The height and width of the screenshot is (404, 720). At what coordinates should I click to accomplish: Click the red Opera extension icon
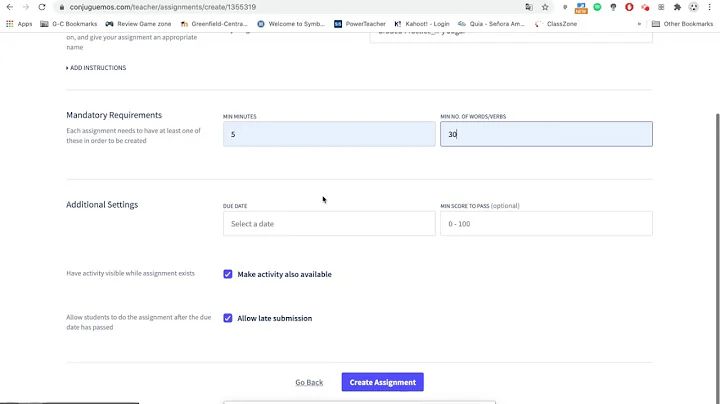(629, 7)
